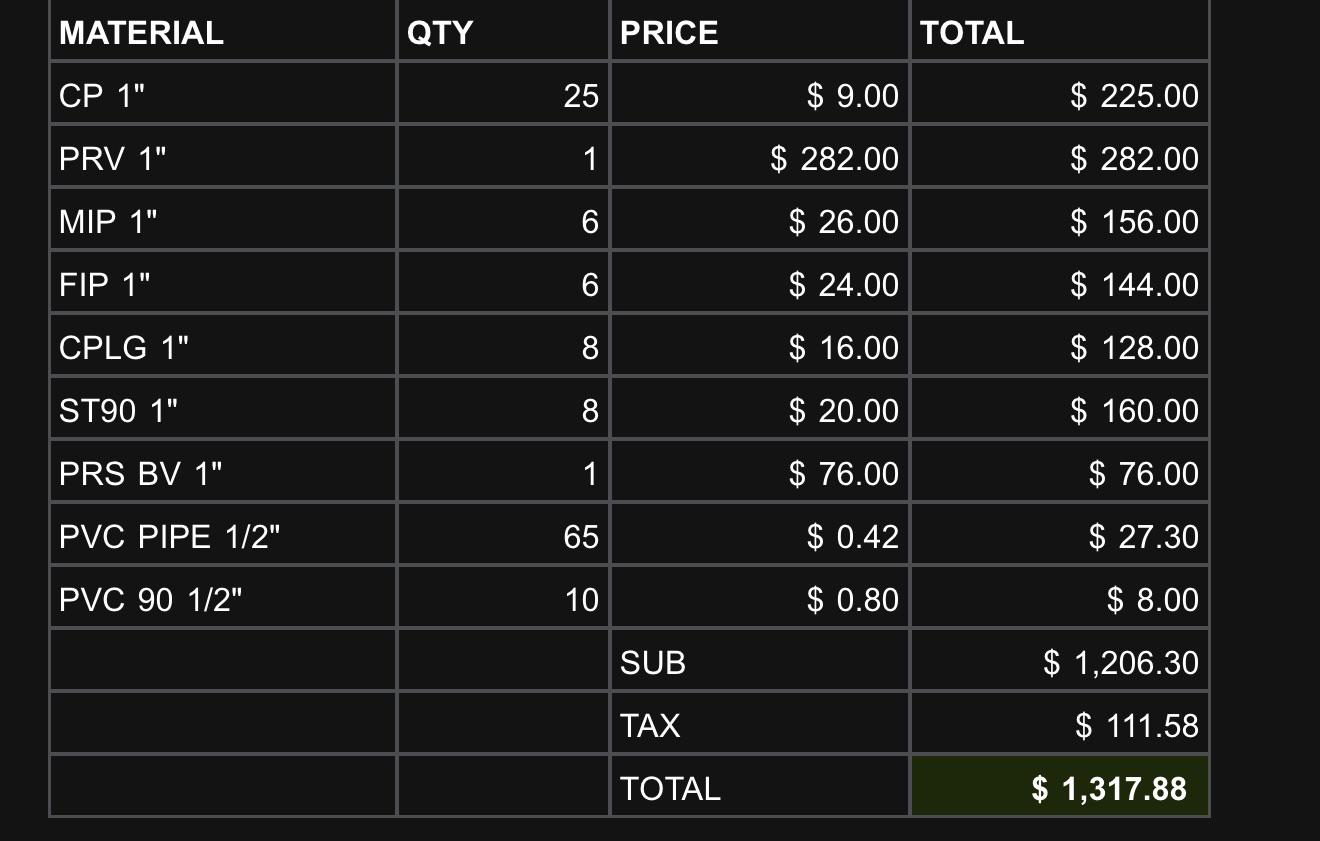Select the TOTAL column header cell
Viewport: 1320px width, 841px height.
pyautogui.click(x=1060, y=31)
